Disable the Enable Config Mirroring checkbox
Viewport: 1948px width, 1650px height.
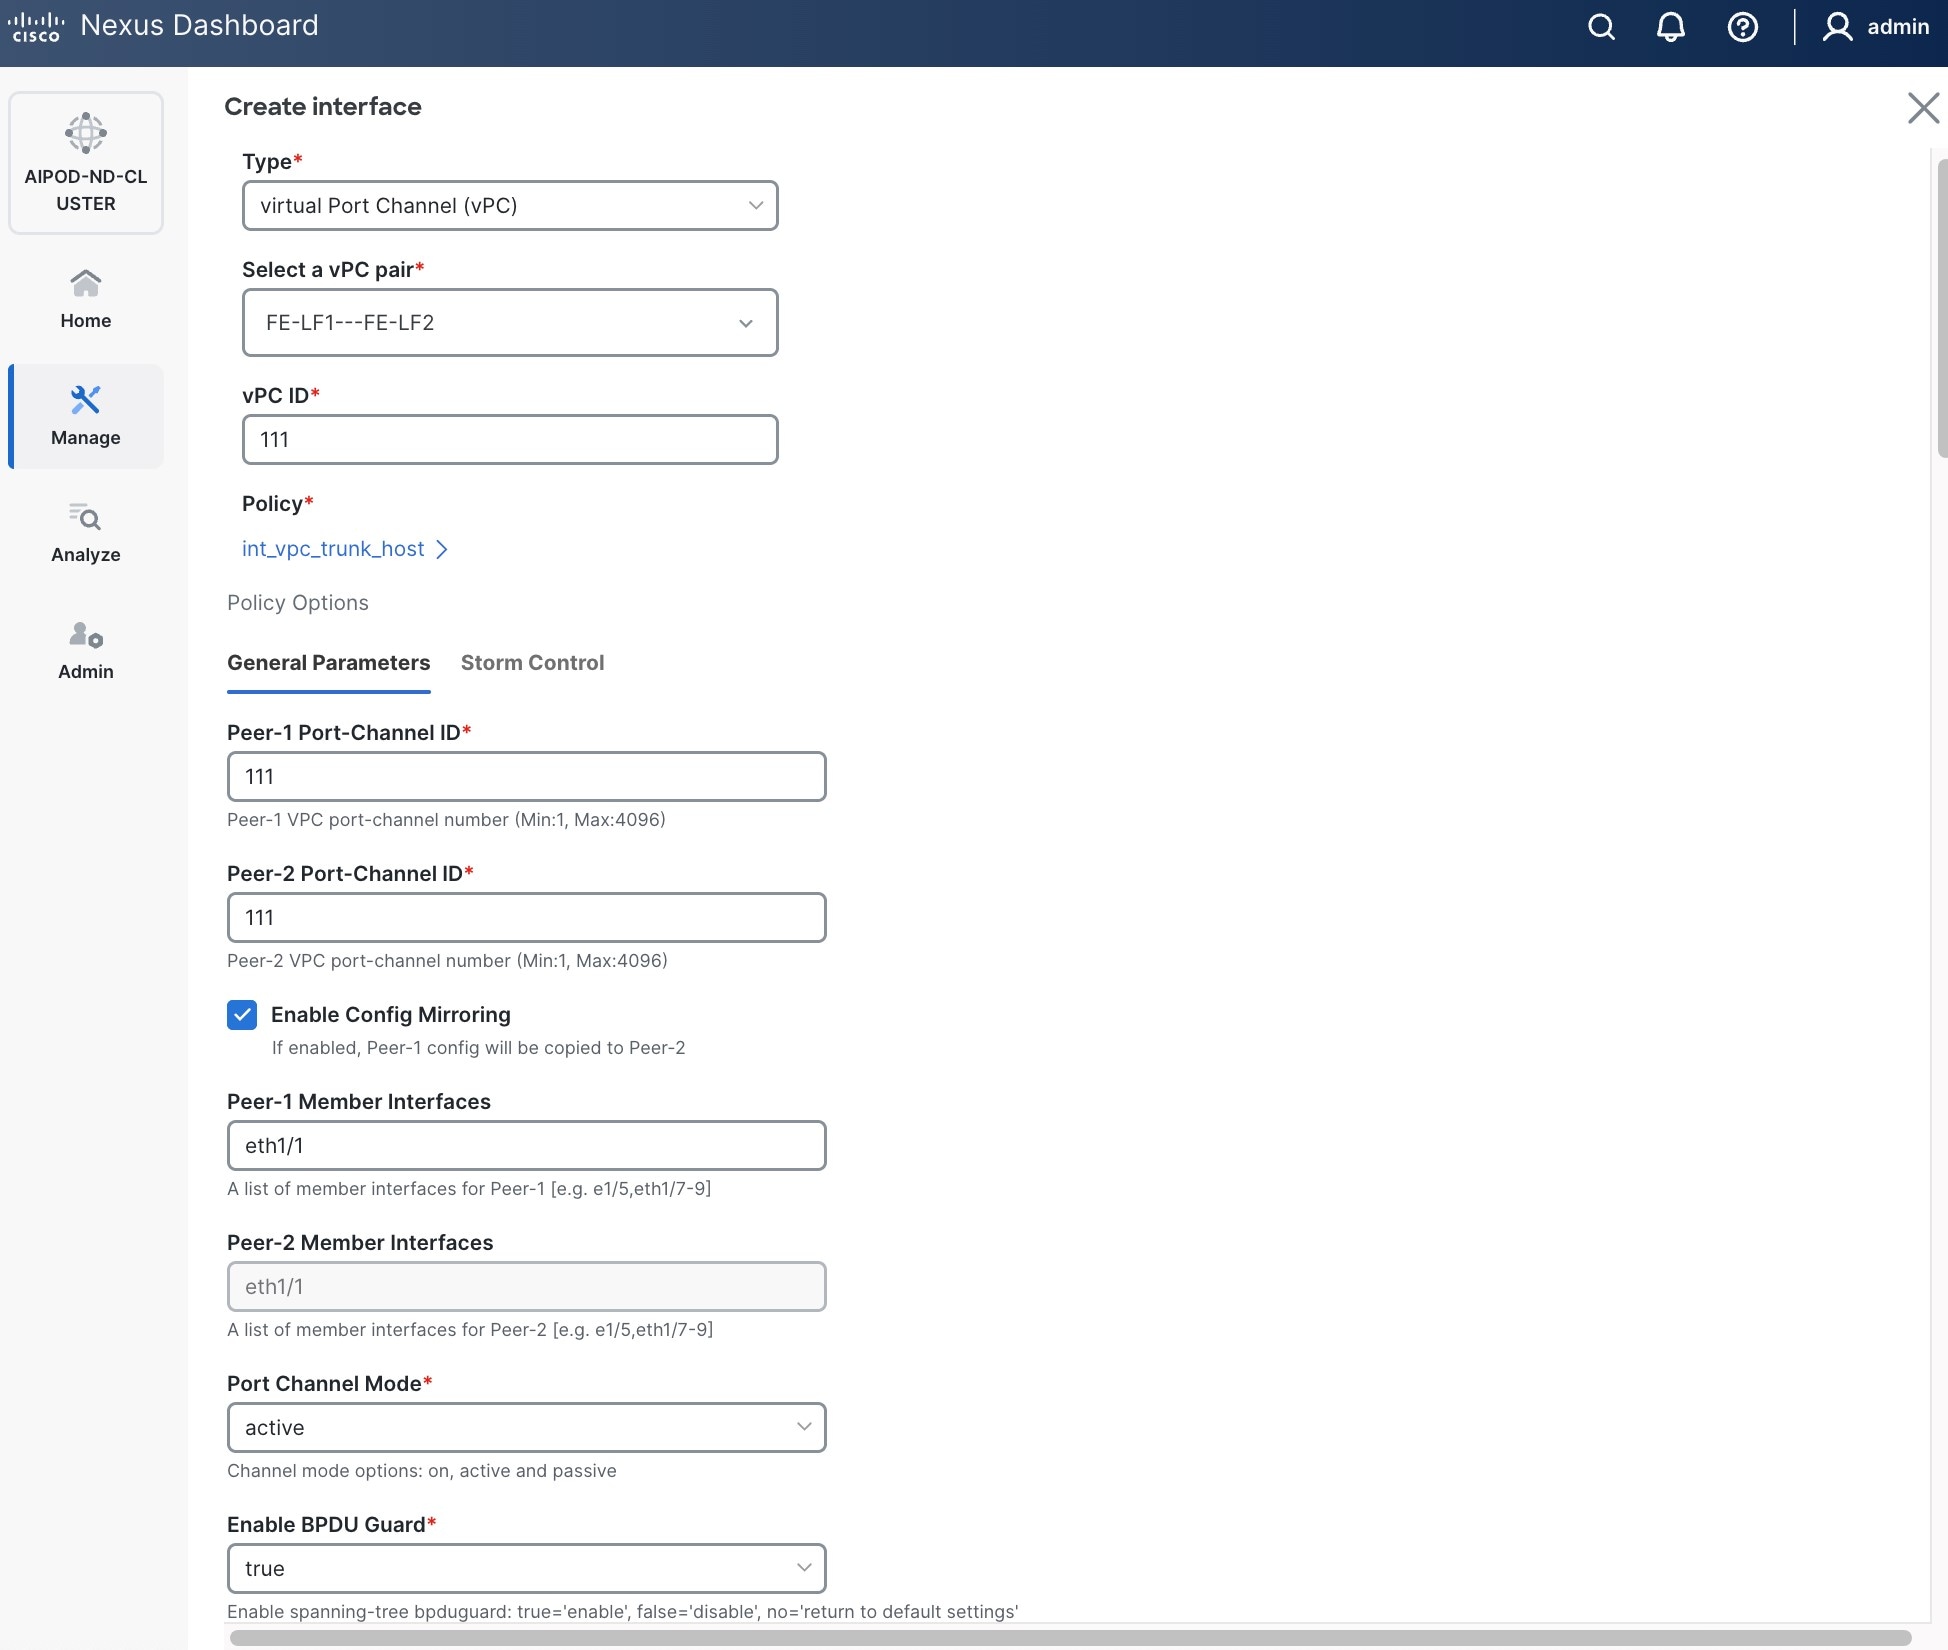click(x=242, y=1014)
